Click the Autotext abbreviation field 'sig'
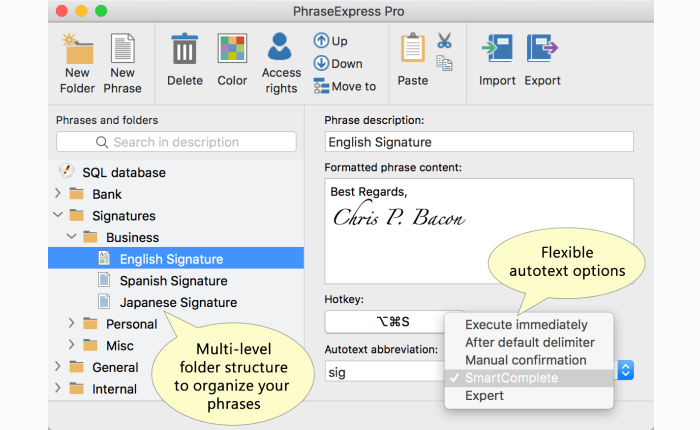 (385, 372)
